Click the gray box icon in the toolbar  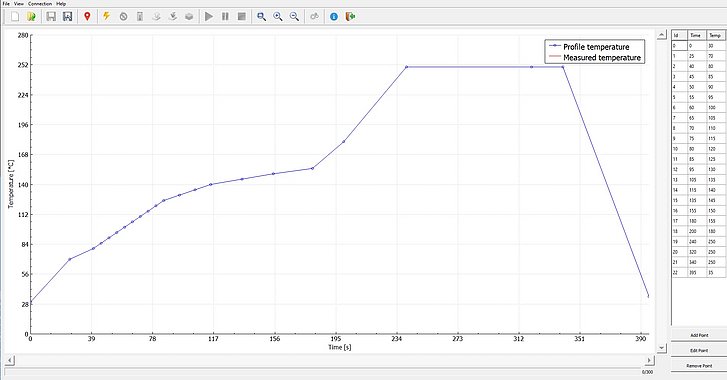189,17
